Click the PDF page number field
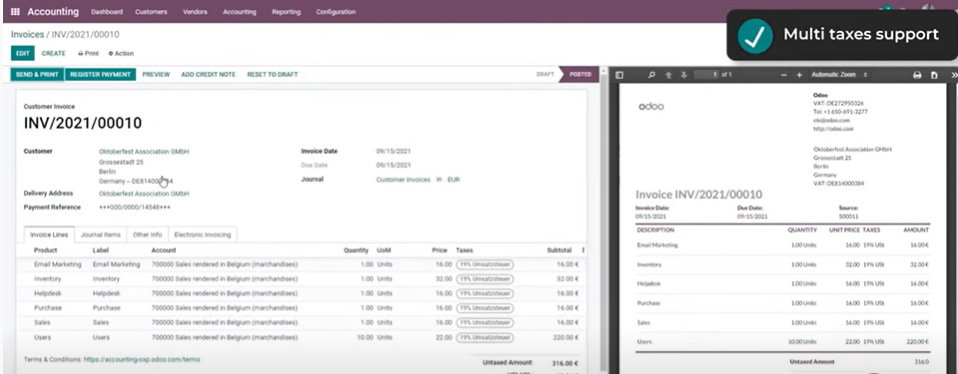Viewport: 958px width, 374px height. click(x=707, y=75)
